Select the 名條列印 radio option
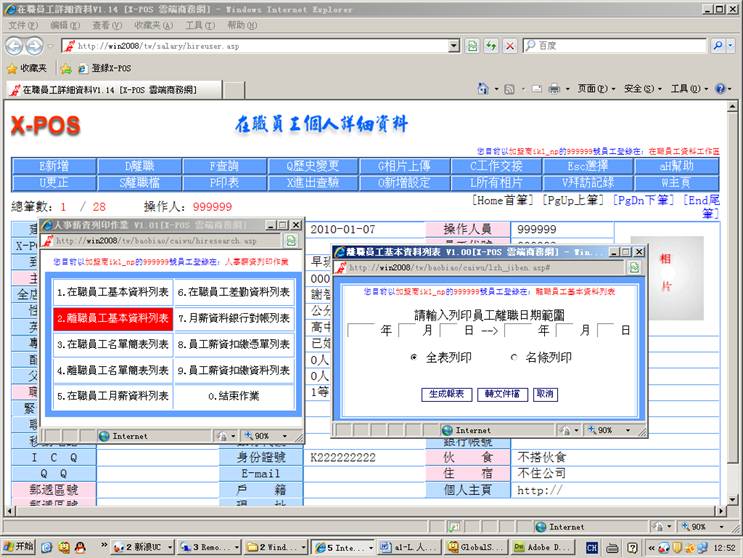Viewport: 743px width, 558px height. click(x=514, y=357)
